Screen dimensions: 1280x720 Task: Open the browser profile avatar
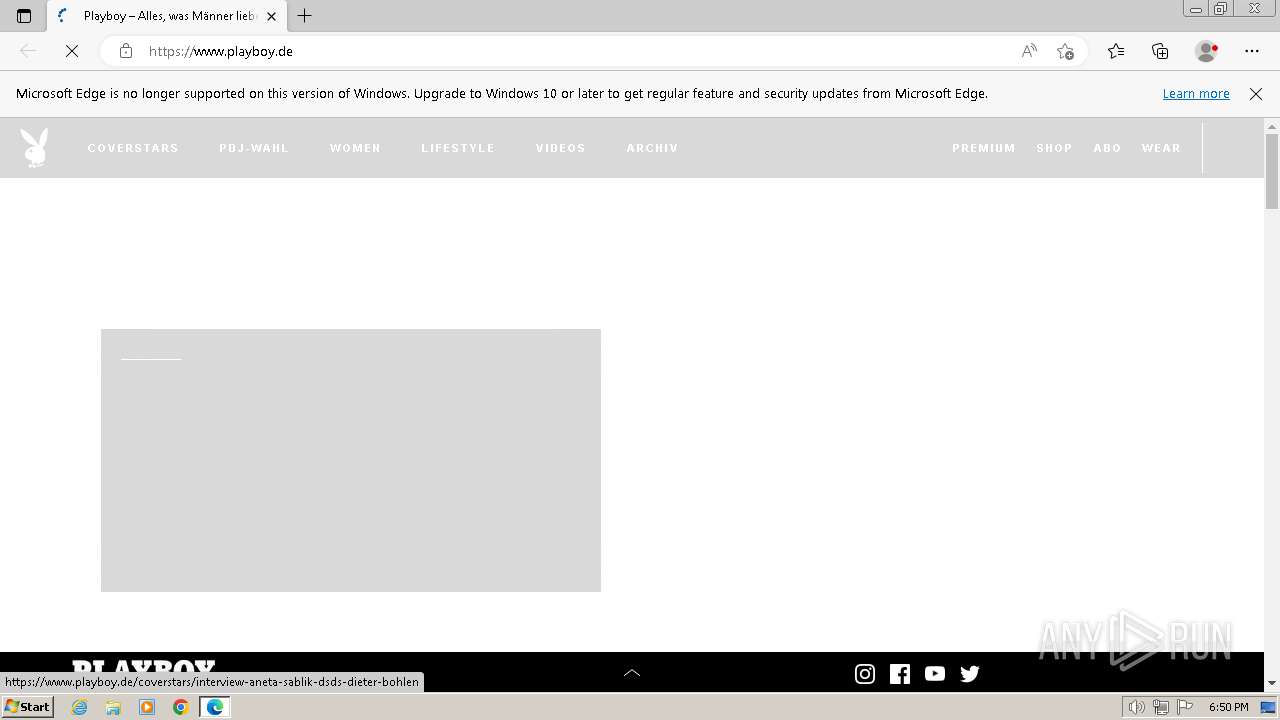pos(1207,51)
